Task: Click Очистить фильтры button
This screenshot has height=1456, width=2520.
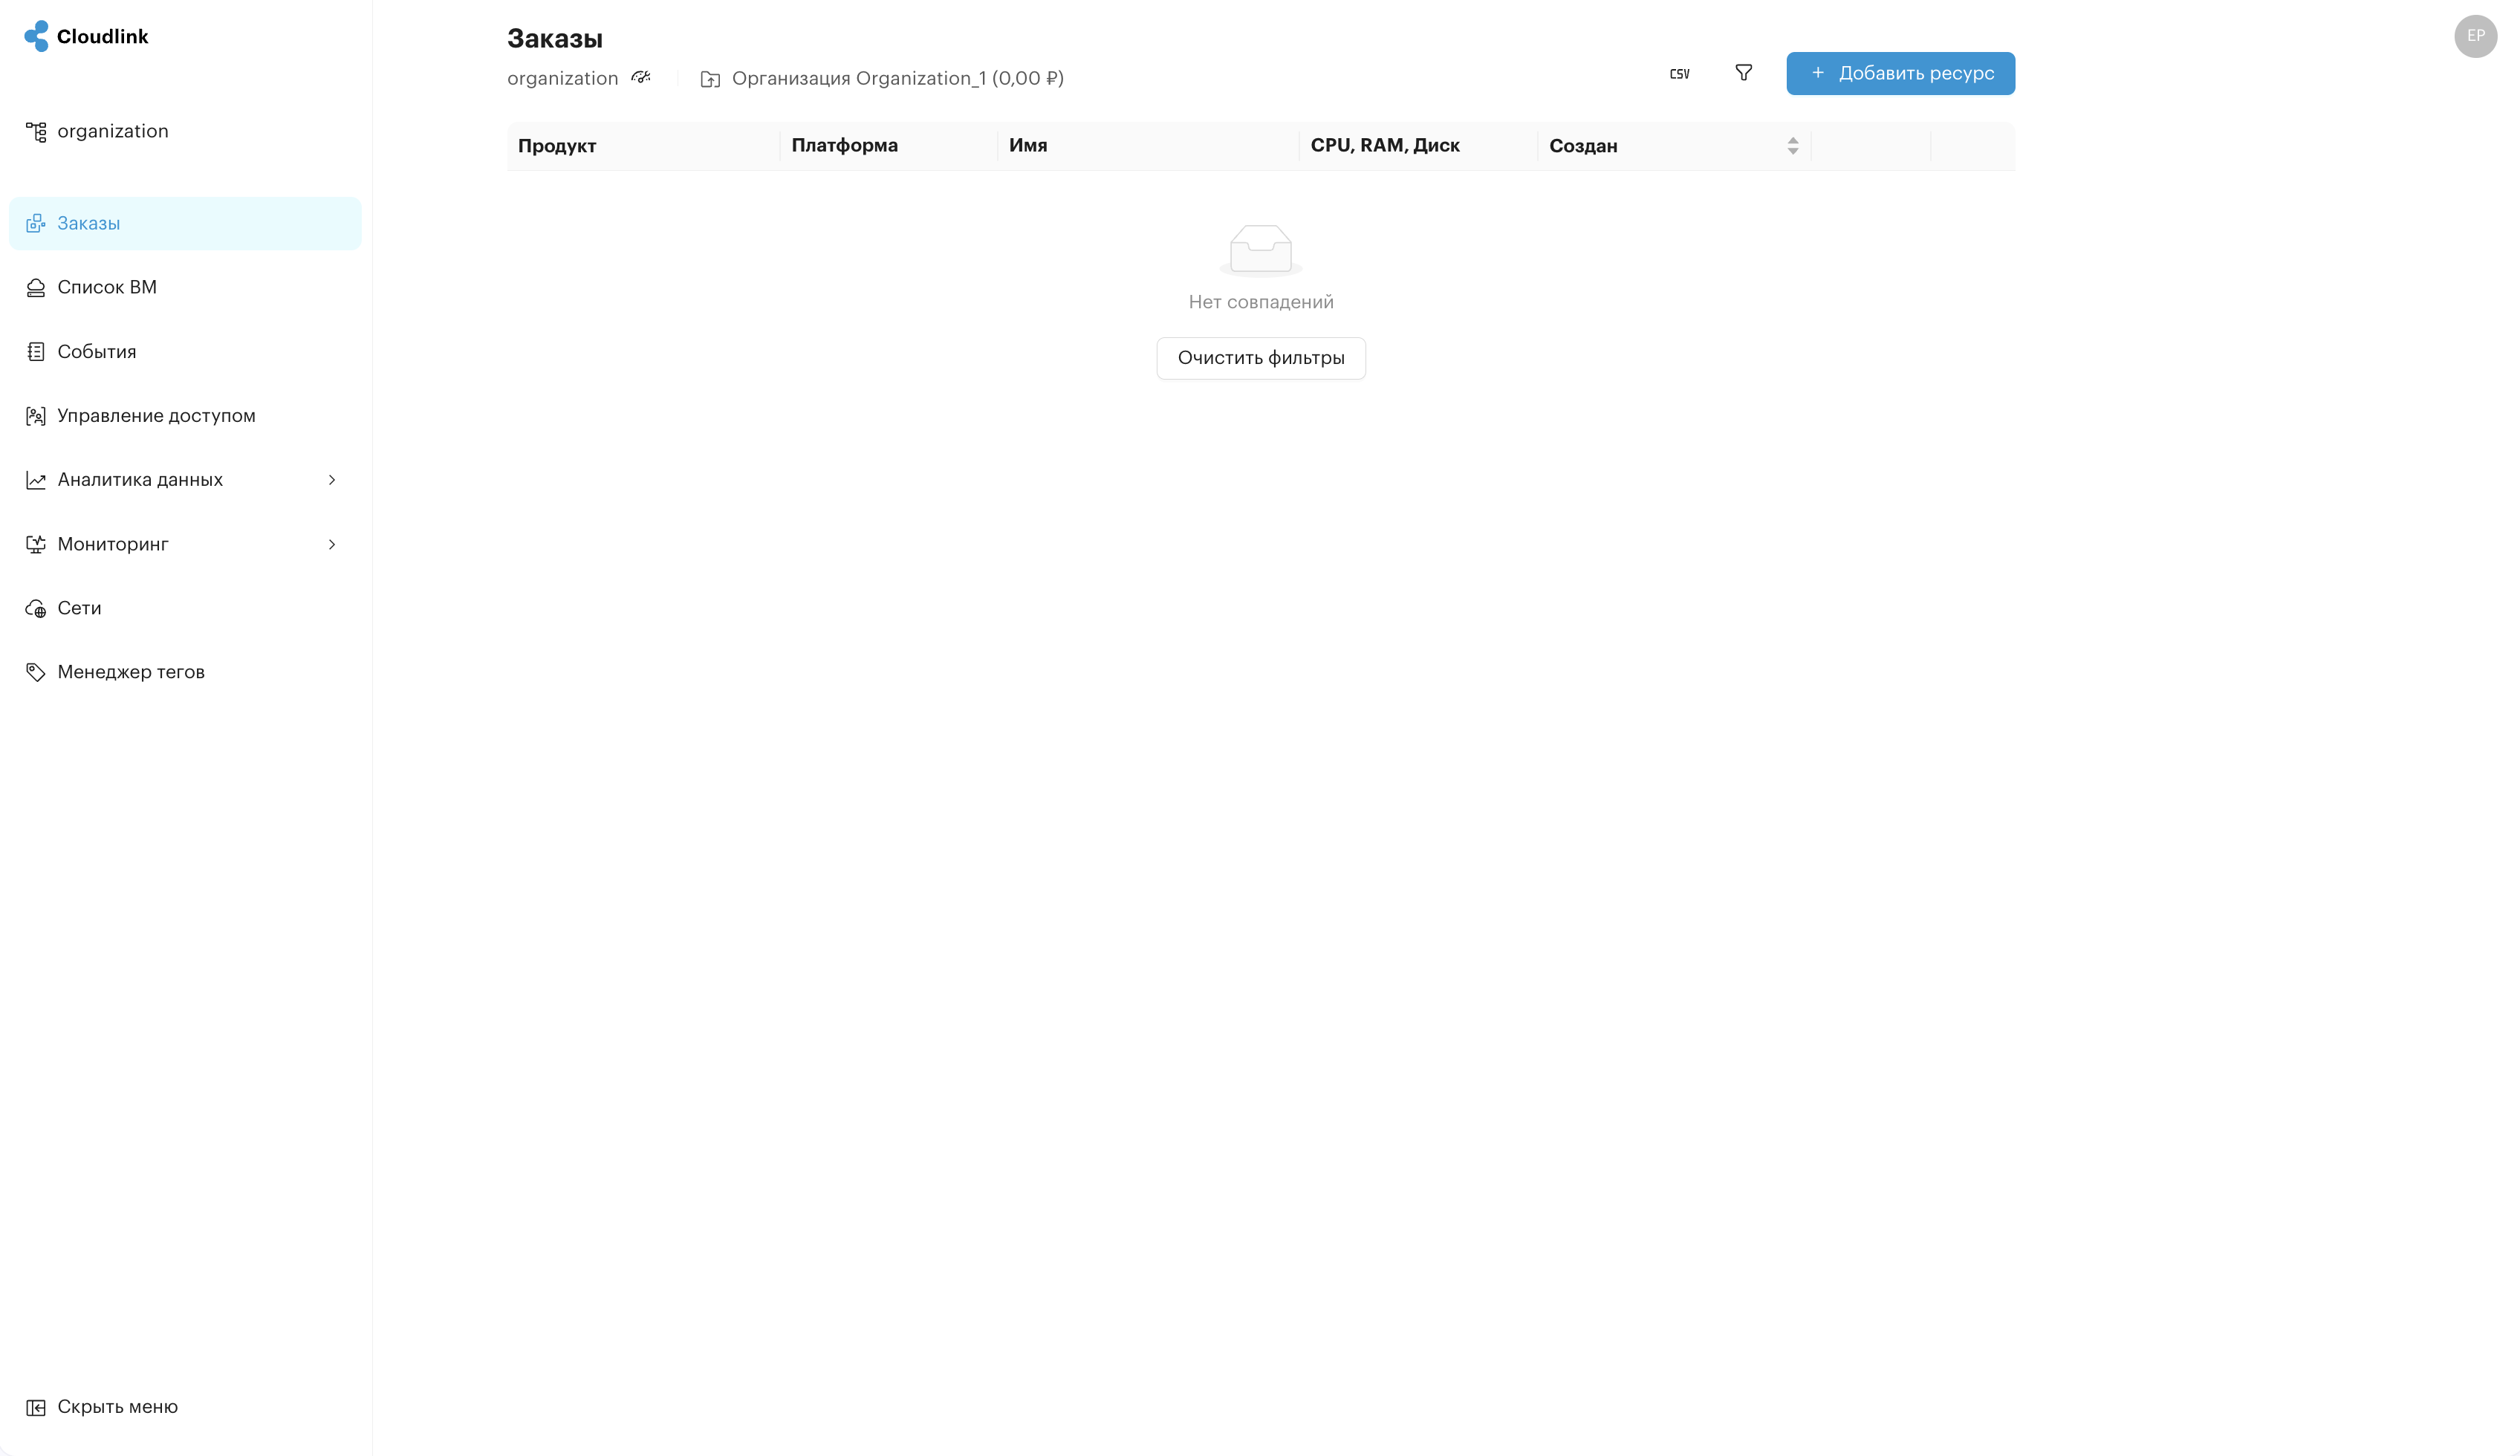Action: point(1261,358)
